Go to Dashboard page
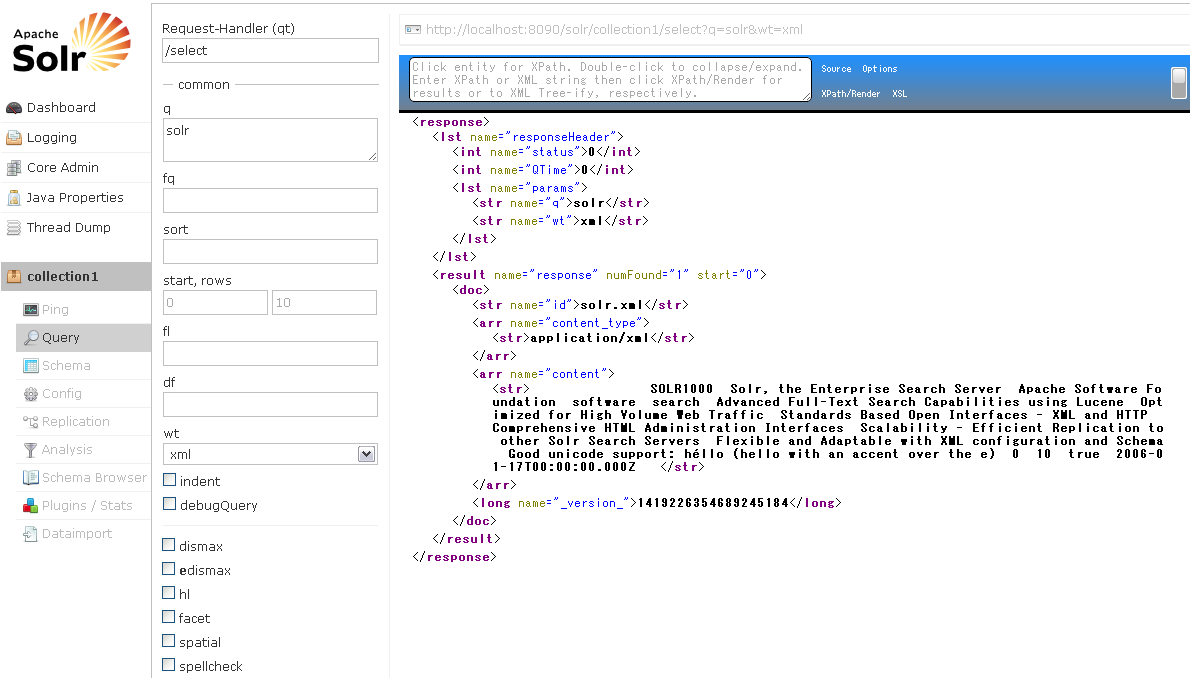This screenshot has width=1190, height=678. click(x=61, y=108)
